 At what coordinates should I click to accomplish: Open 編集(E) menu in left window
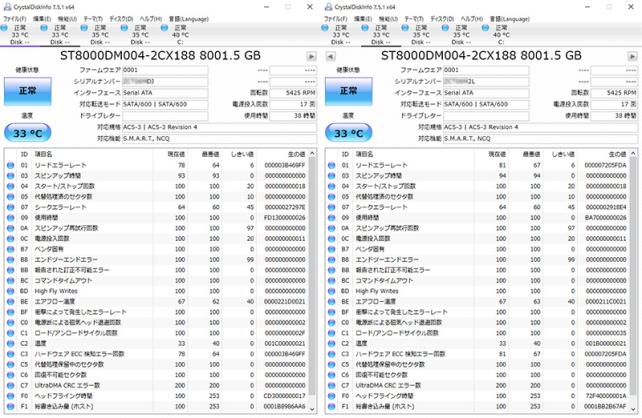(42, 19)
